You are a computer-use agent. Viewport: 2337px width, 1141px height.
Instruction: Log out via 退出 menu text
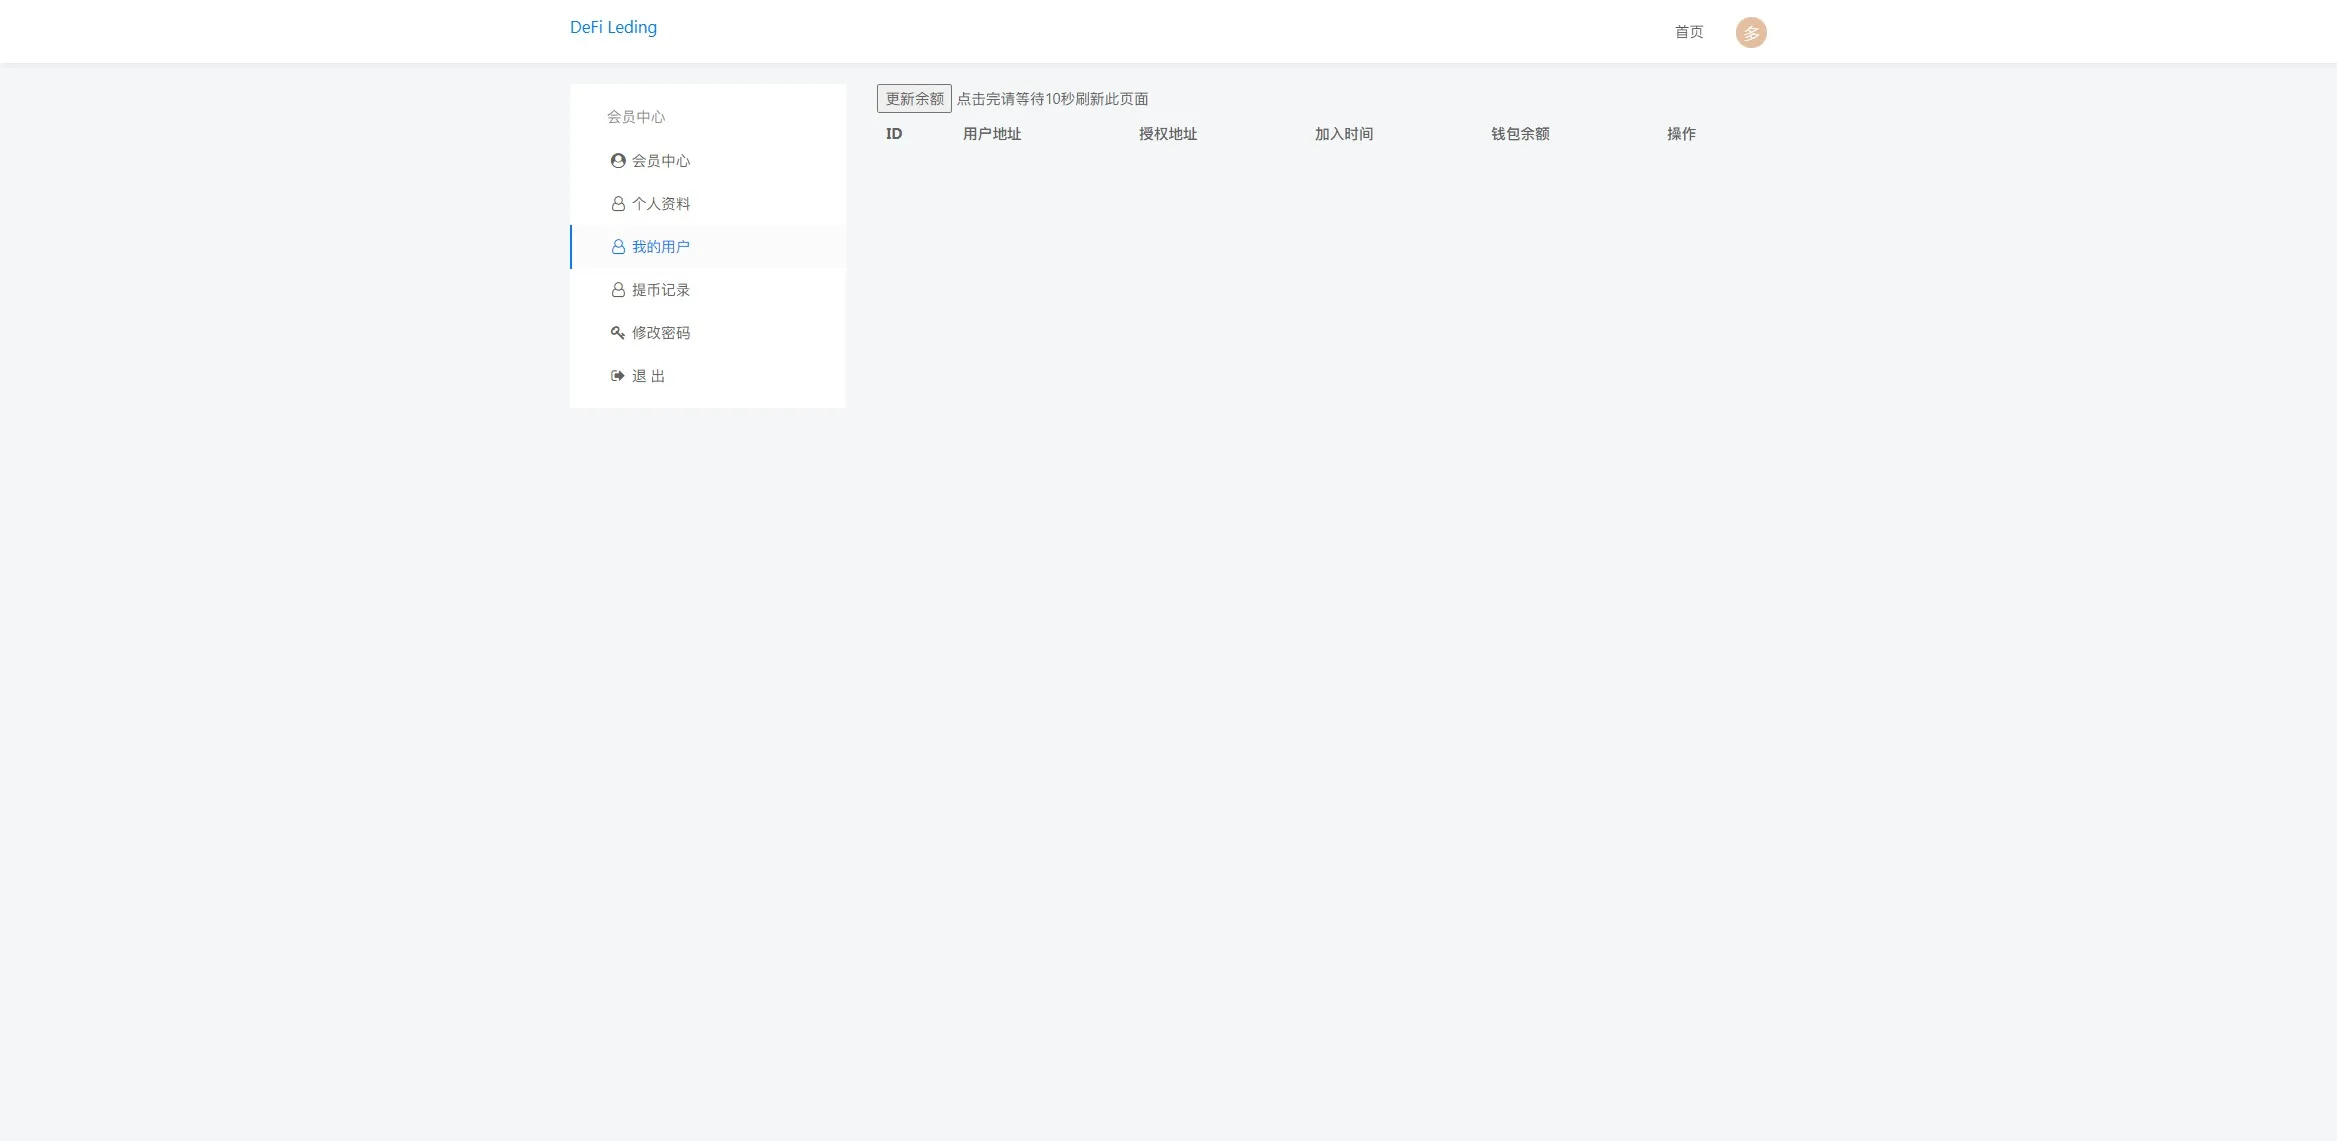[649, 376]
